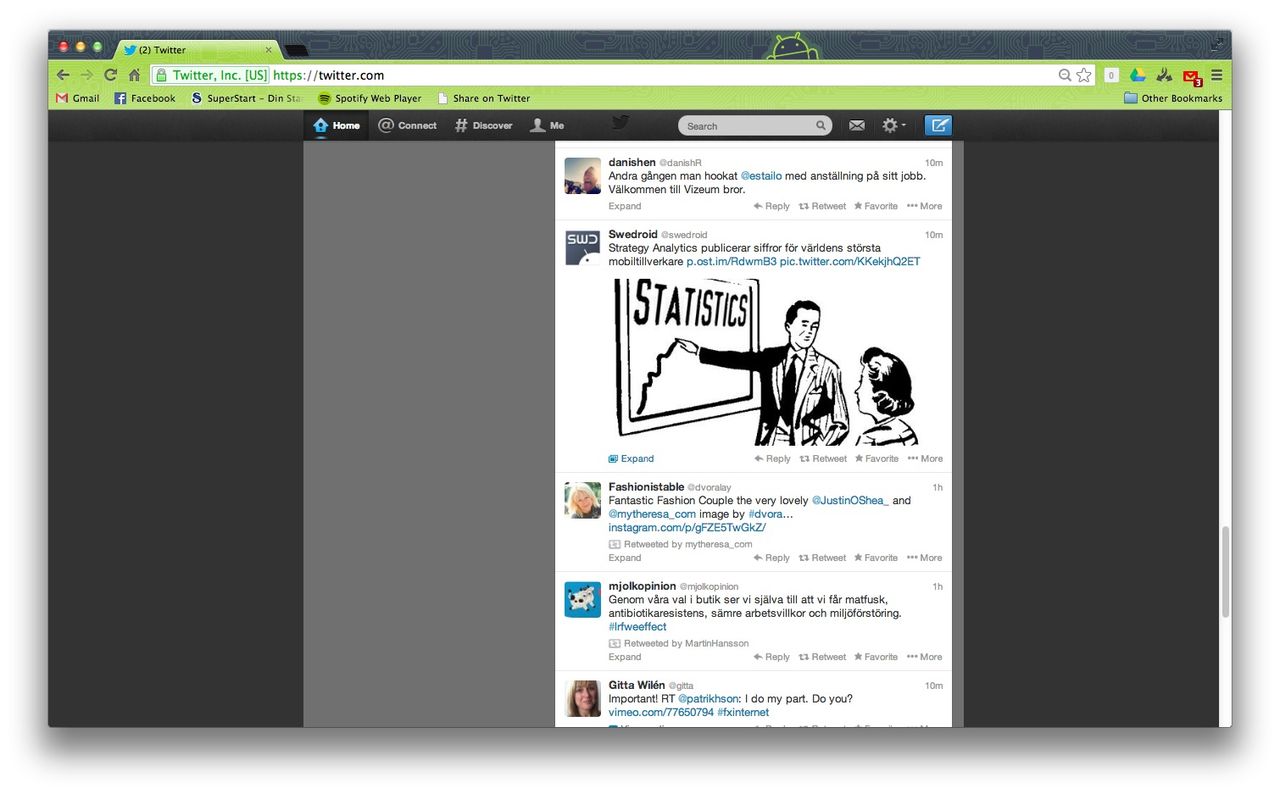The height and width of the screenshot is (794, 1280).
Task: Favorite the mjolkopinion tweet
Action: tap(875, 657)
